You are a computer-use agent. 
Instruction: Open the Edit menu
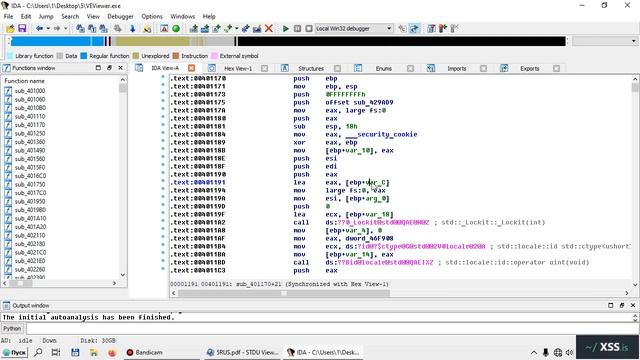[26, 16]
